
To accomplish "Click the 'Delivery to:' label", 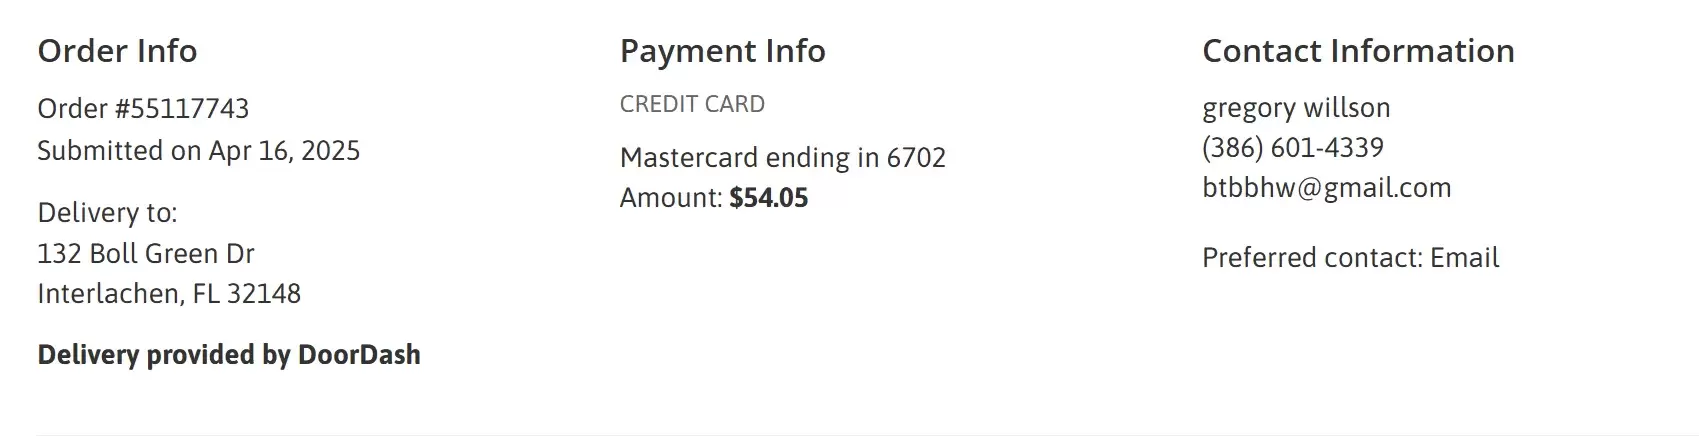I will pyautogui.click(x=107, y=213).
